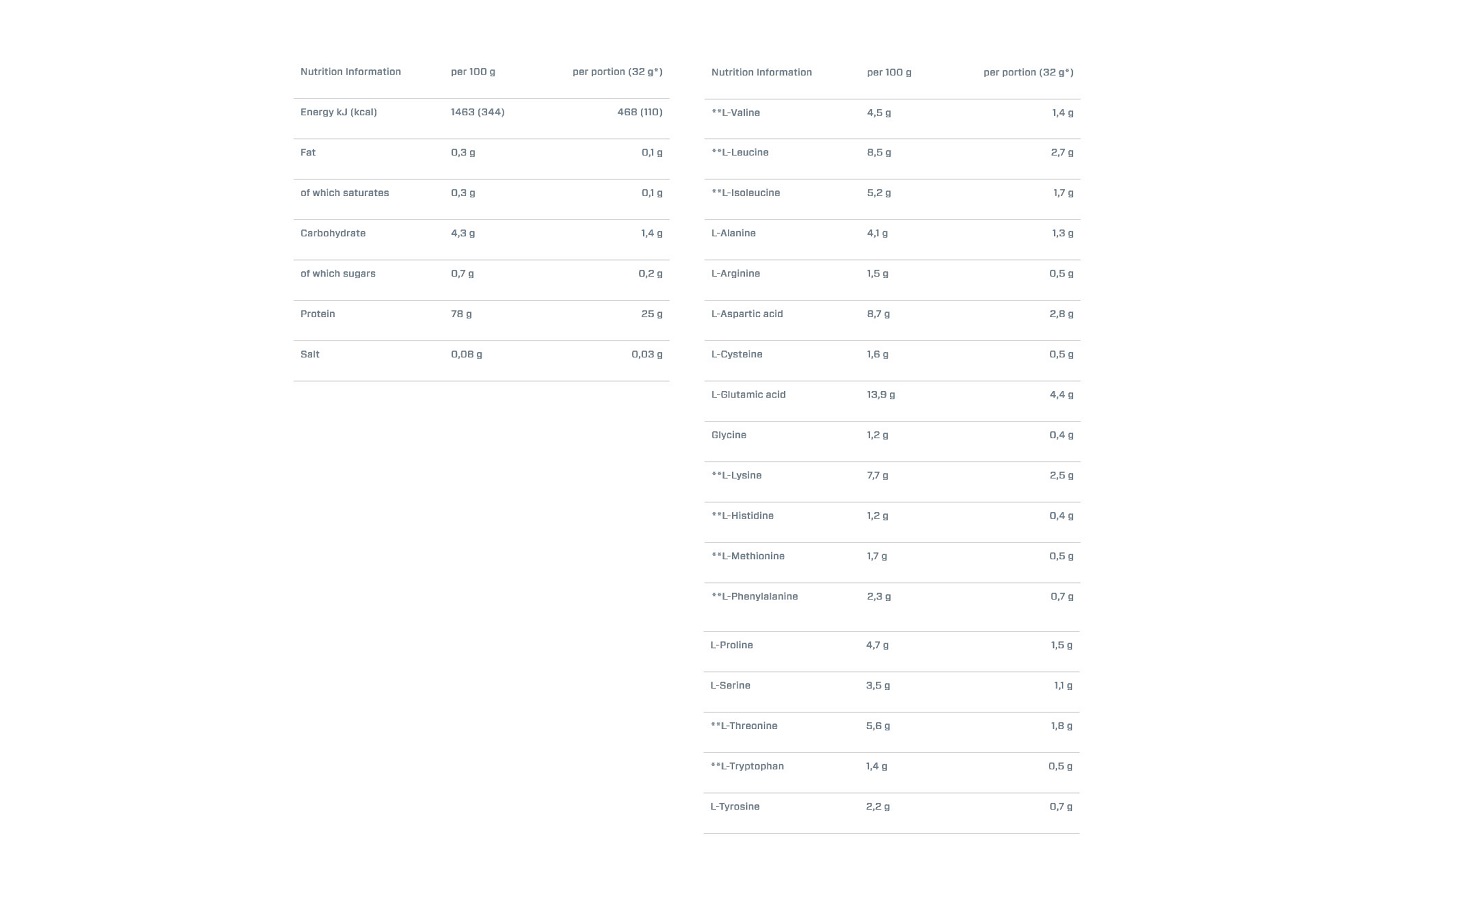Select the 'of which saturates' label
The height and width of the screenshot is (920, 1461).
pyautogui.click(x=344, y=193)
